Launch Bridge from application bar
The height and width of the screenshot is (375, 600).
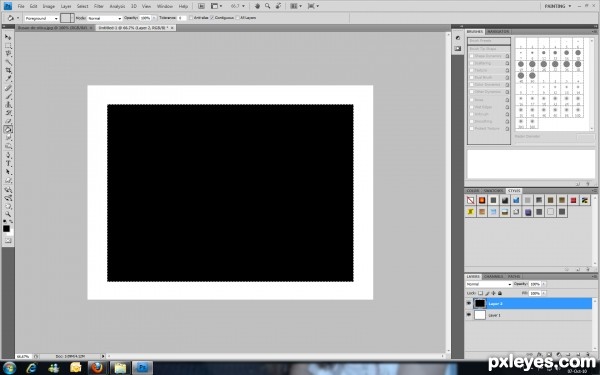(x=201, y=6)
